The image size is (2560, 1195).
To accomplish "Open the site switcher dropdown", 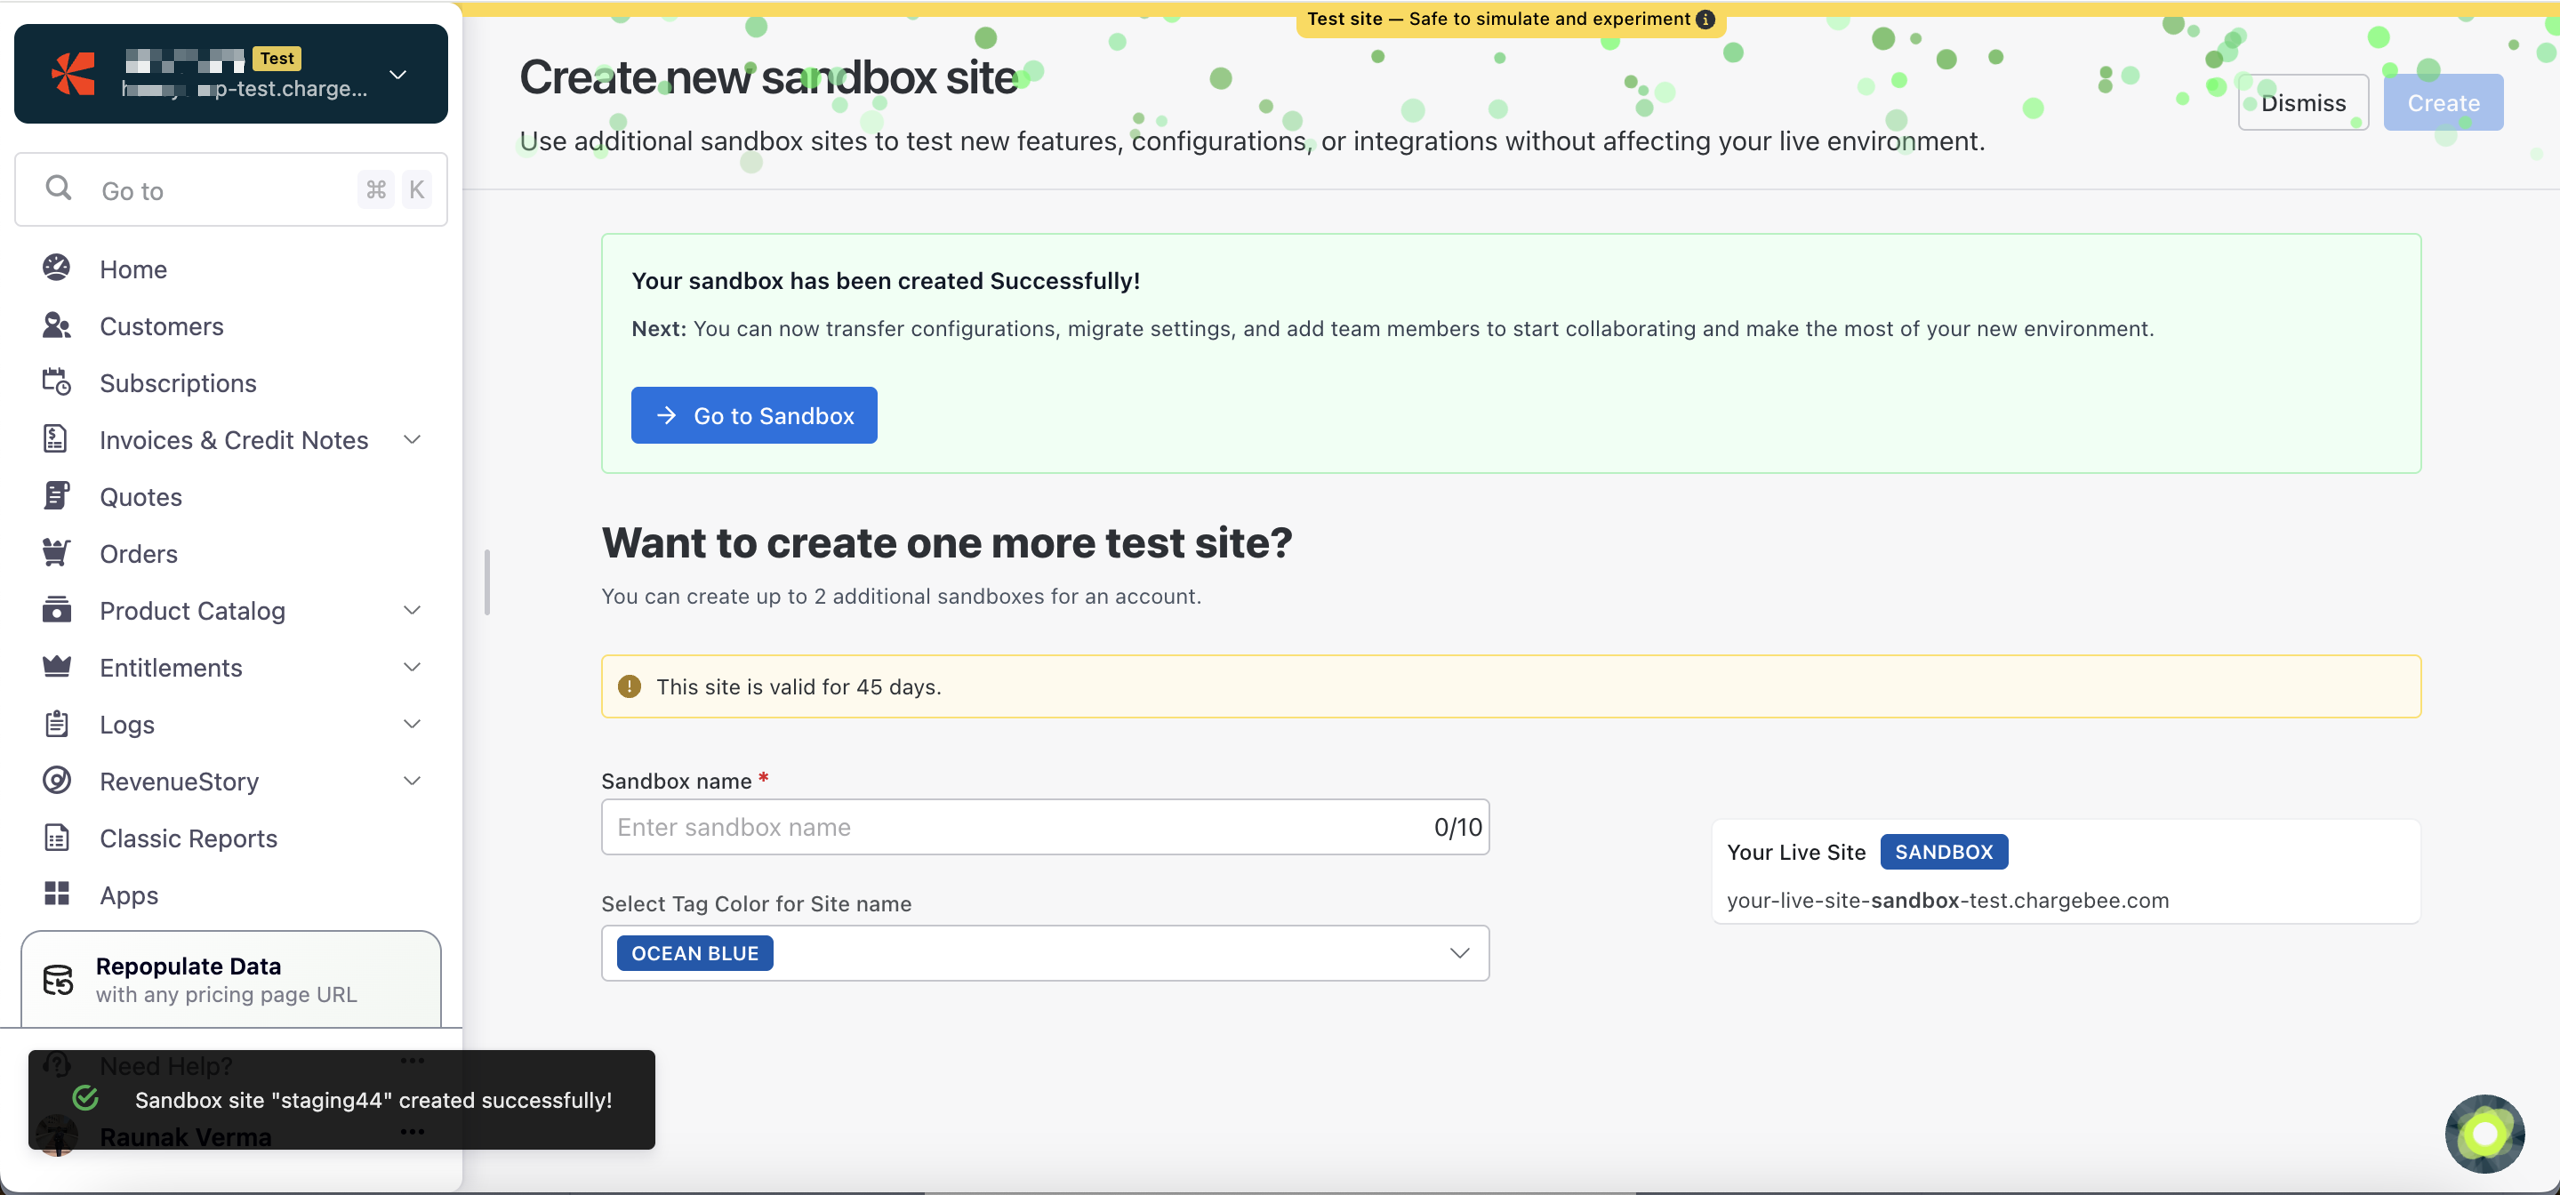I will pyautogui.click(x=398, y=75).
